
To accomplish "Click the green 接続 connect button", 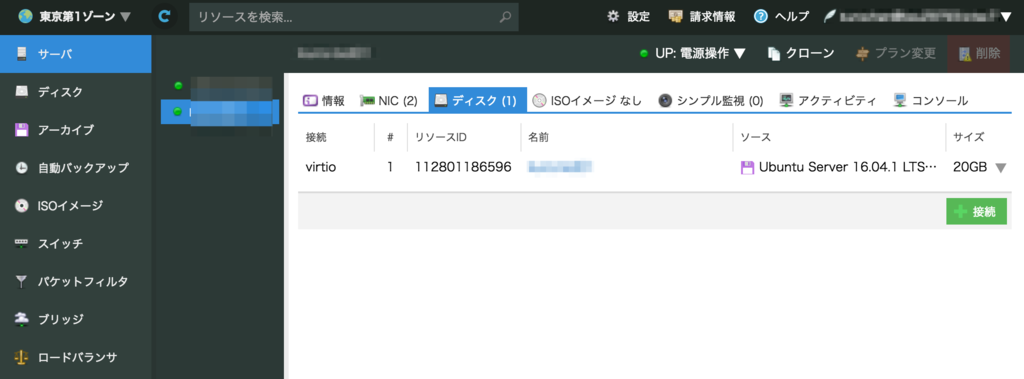I will tap(976, 212).
